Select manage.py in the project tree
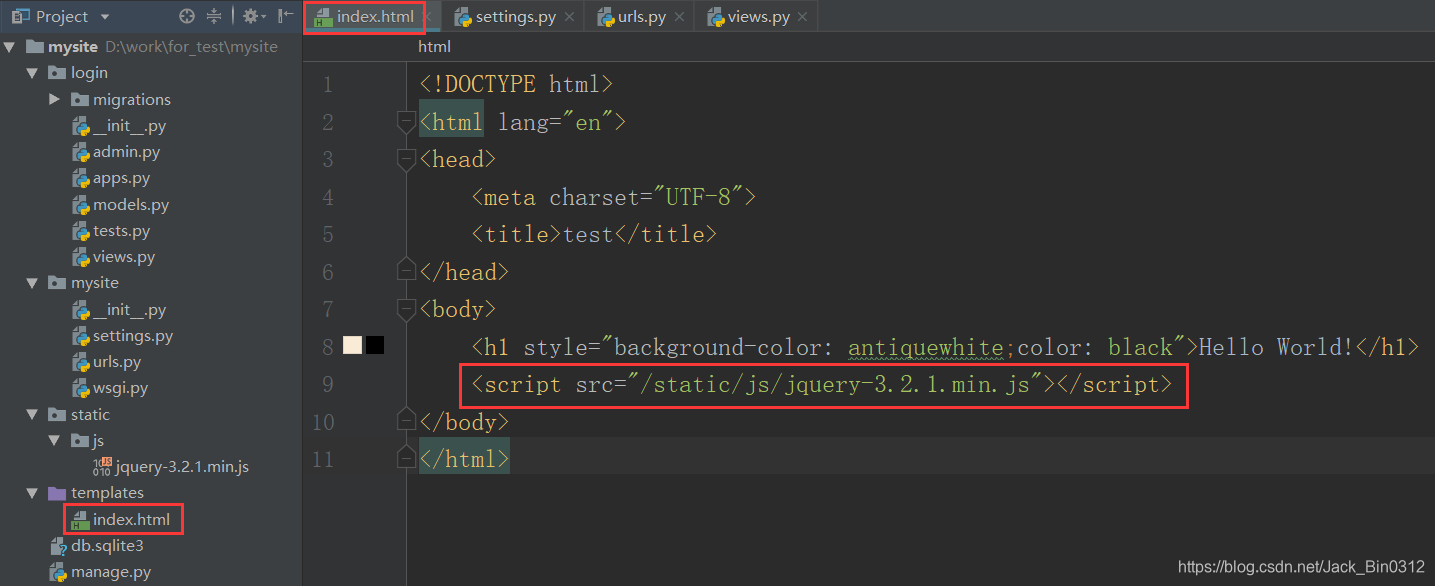1435x586 pixels. [x=111, y=572]
